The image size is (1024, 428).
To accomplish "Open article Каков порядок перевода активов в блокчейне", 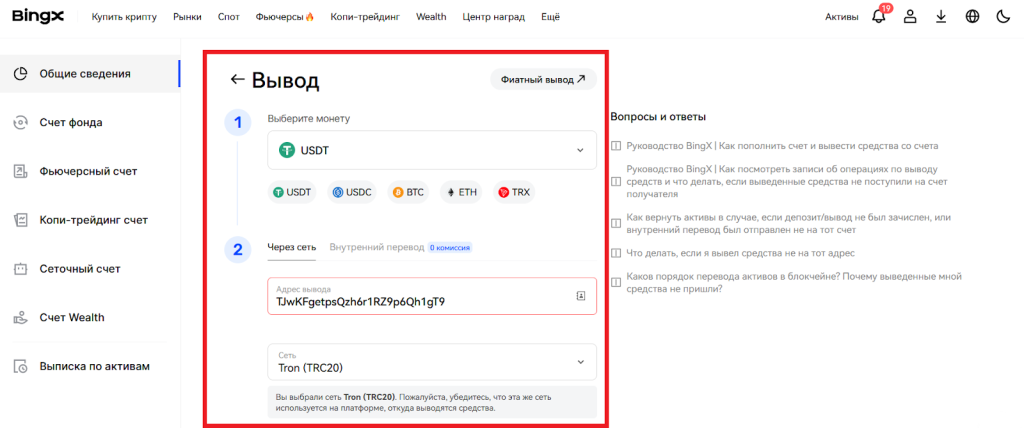I will pos(793,282).
